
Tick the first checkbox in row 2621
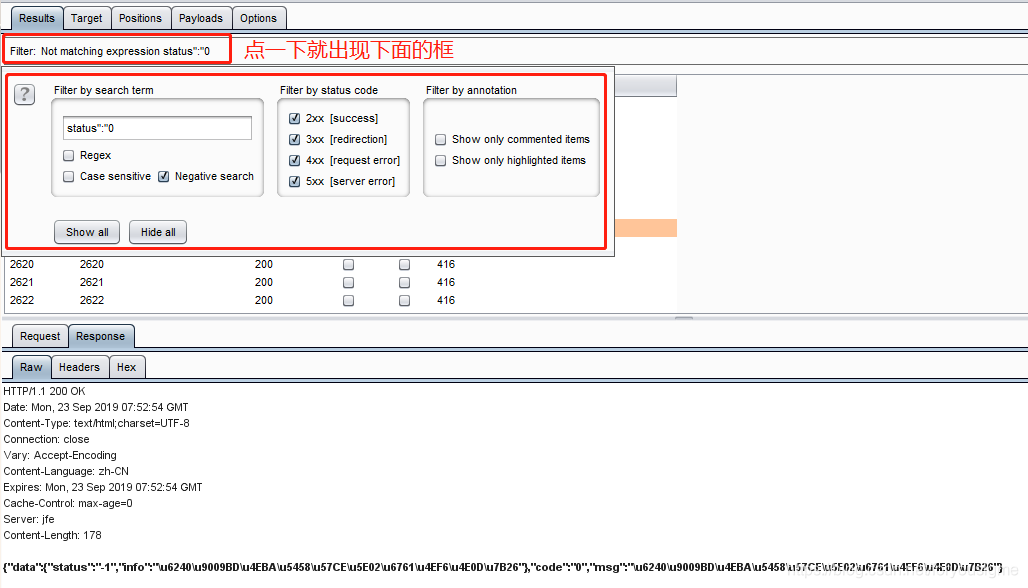pos(348,283)
